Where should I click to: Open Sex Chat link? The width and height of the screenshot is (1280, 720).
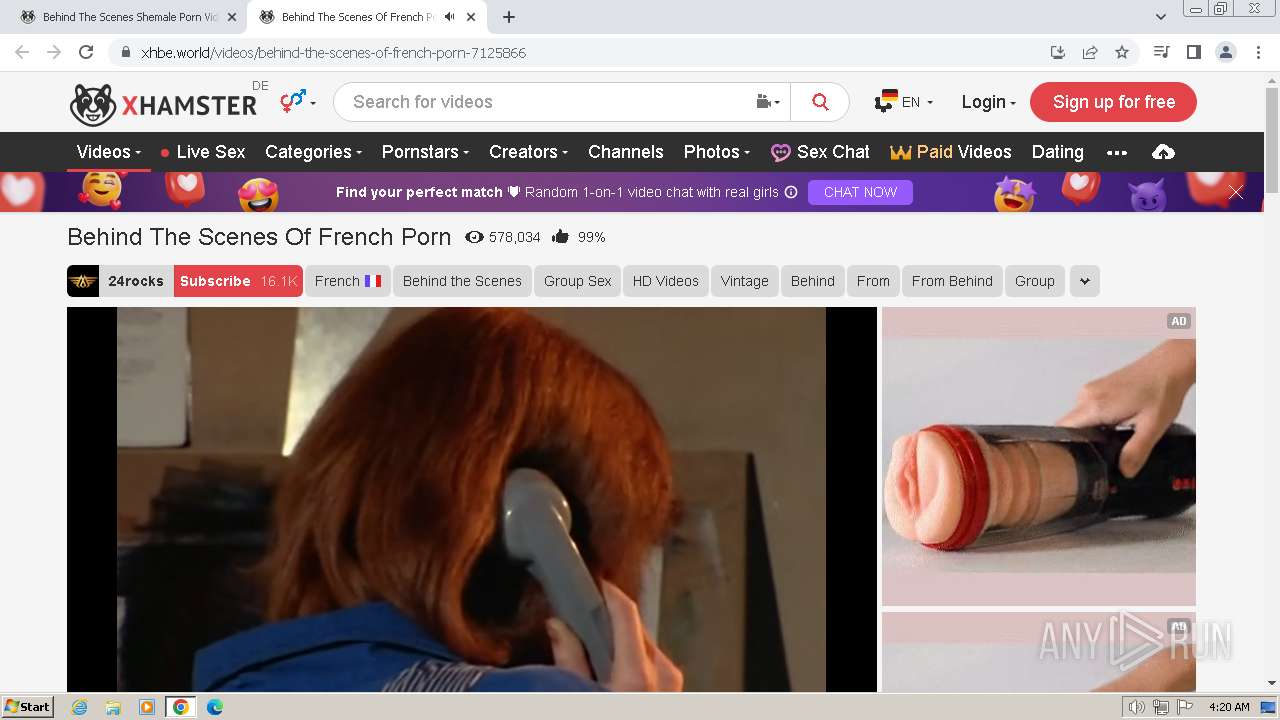820,152
